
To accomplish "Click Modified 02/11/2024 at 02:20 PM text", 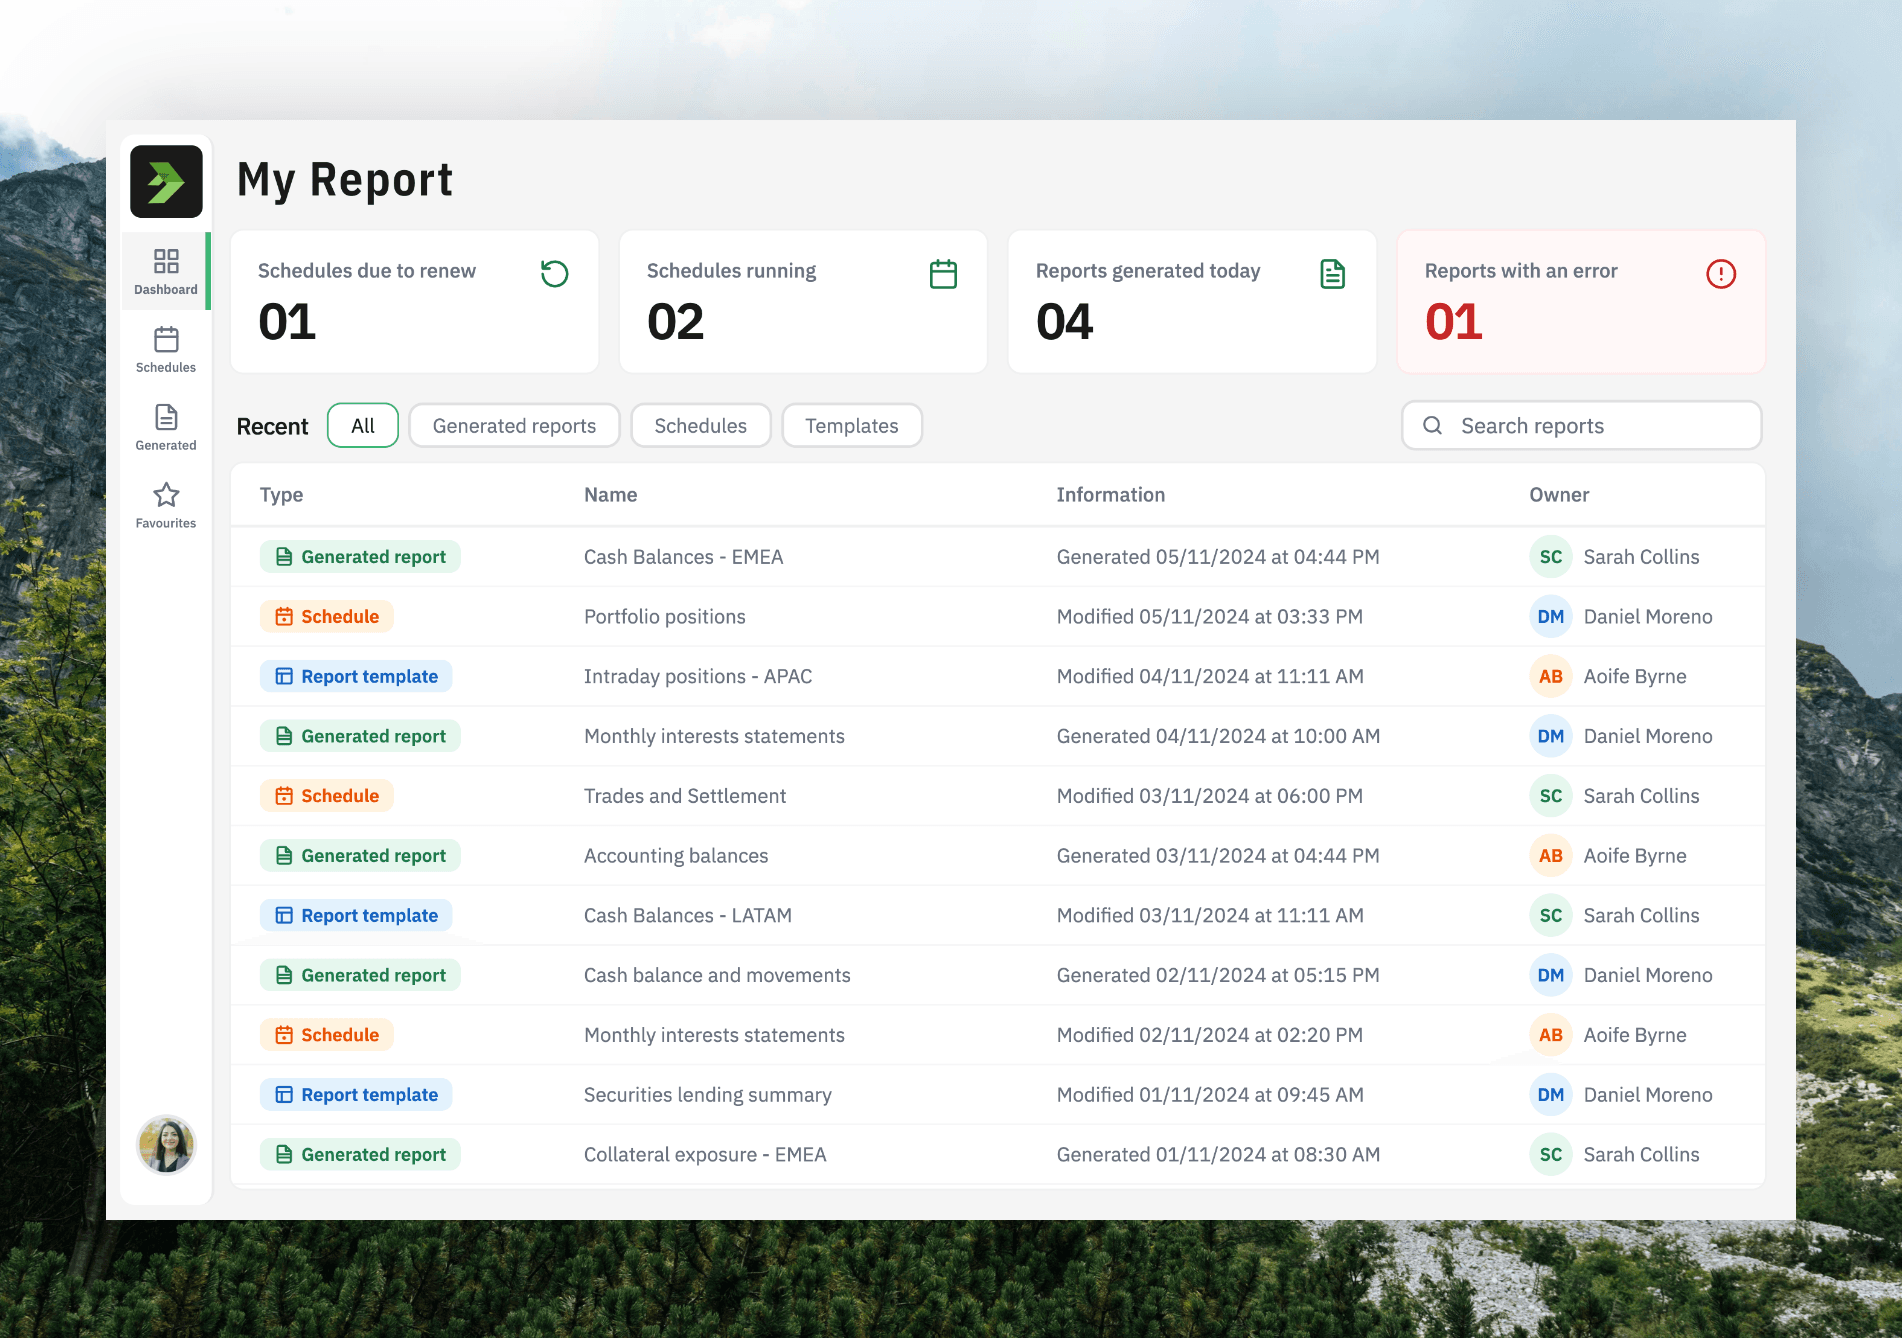I will 1210,1034.
